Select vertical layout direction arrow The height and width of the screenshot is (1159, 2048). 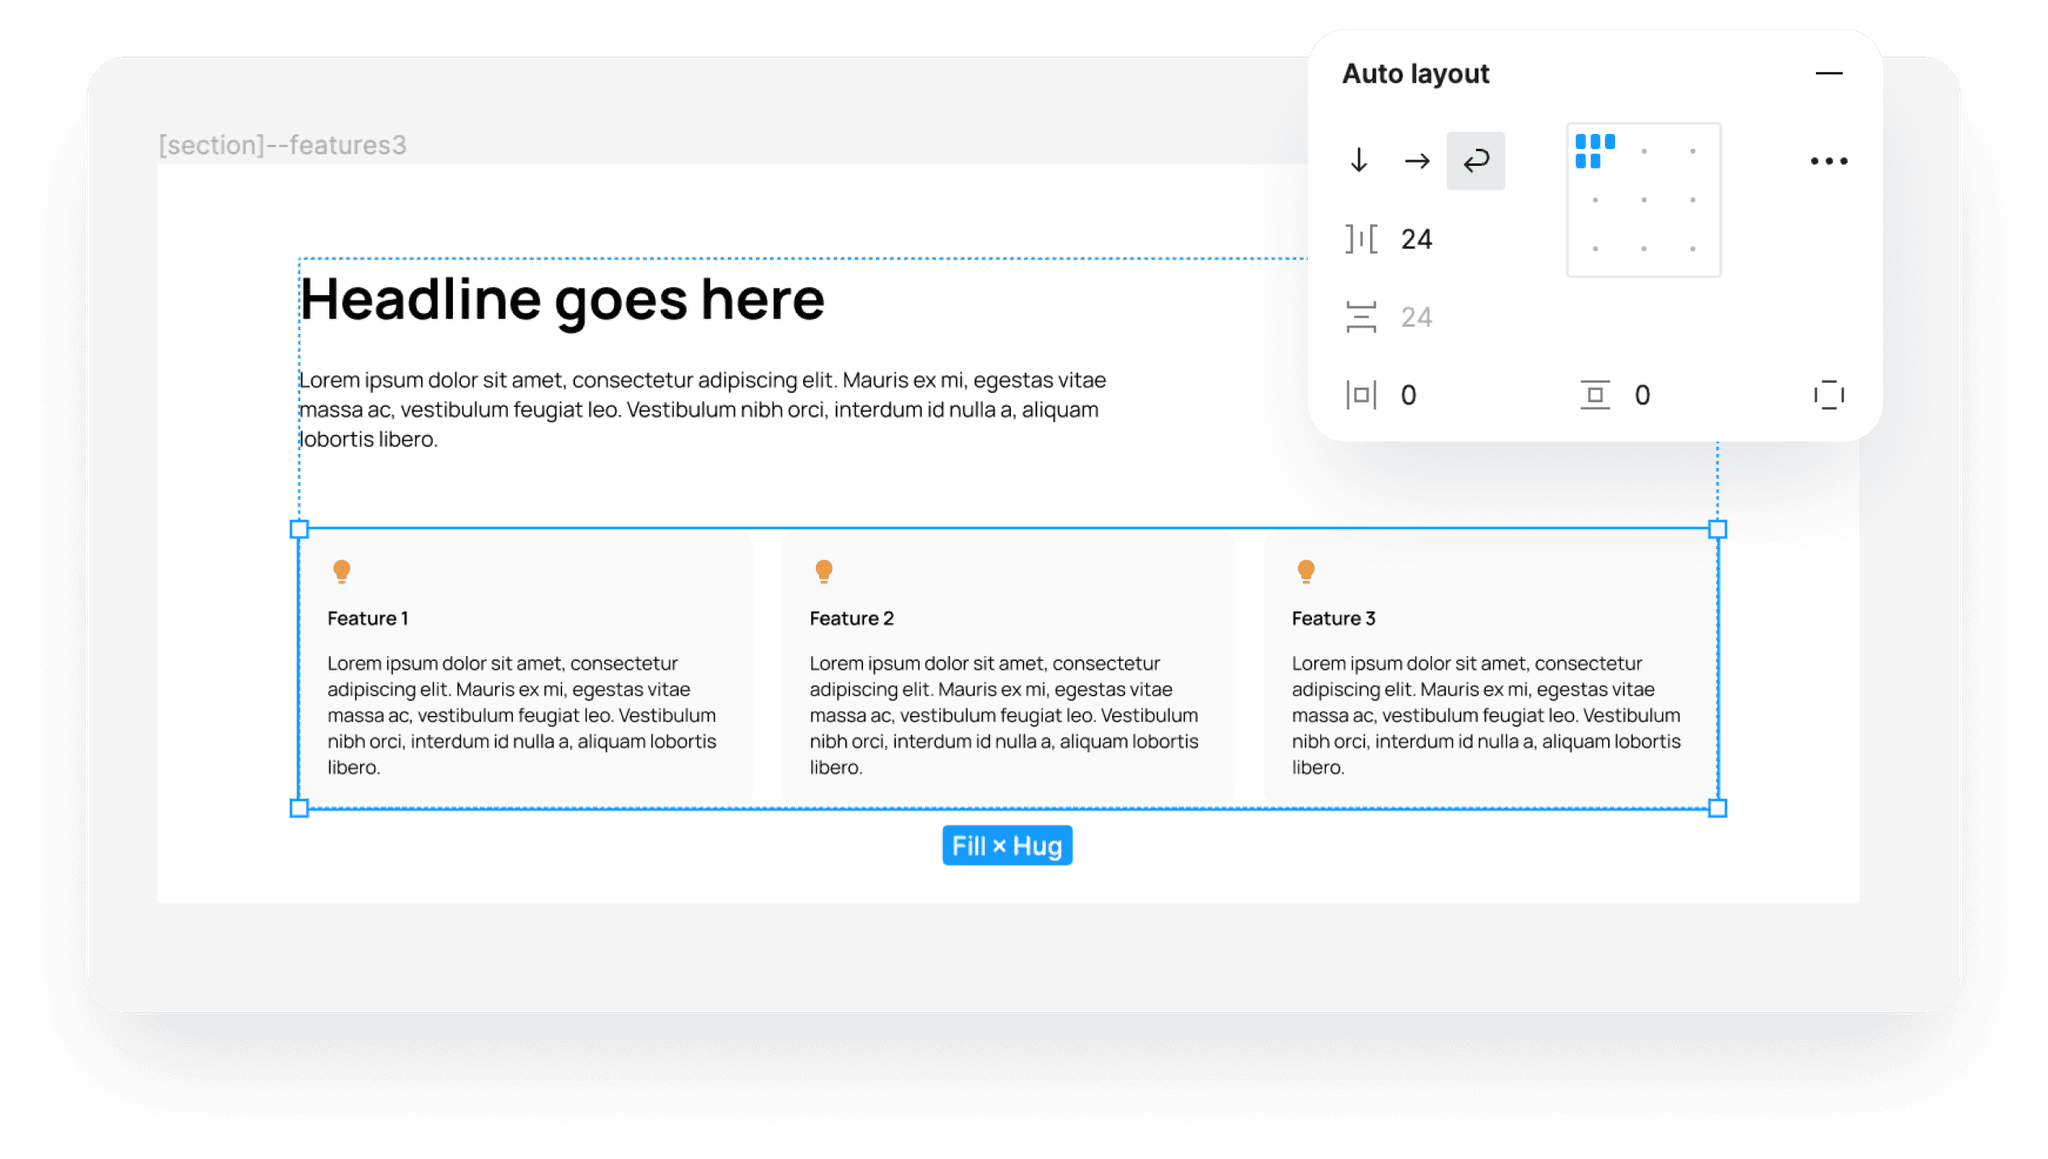pos(1359,160)
